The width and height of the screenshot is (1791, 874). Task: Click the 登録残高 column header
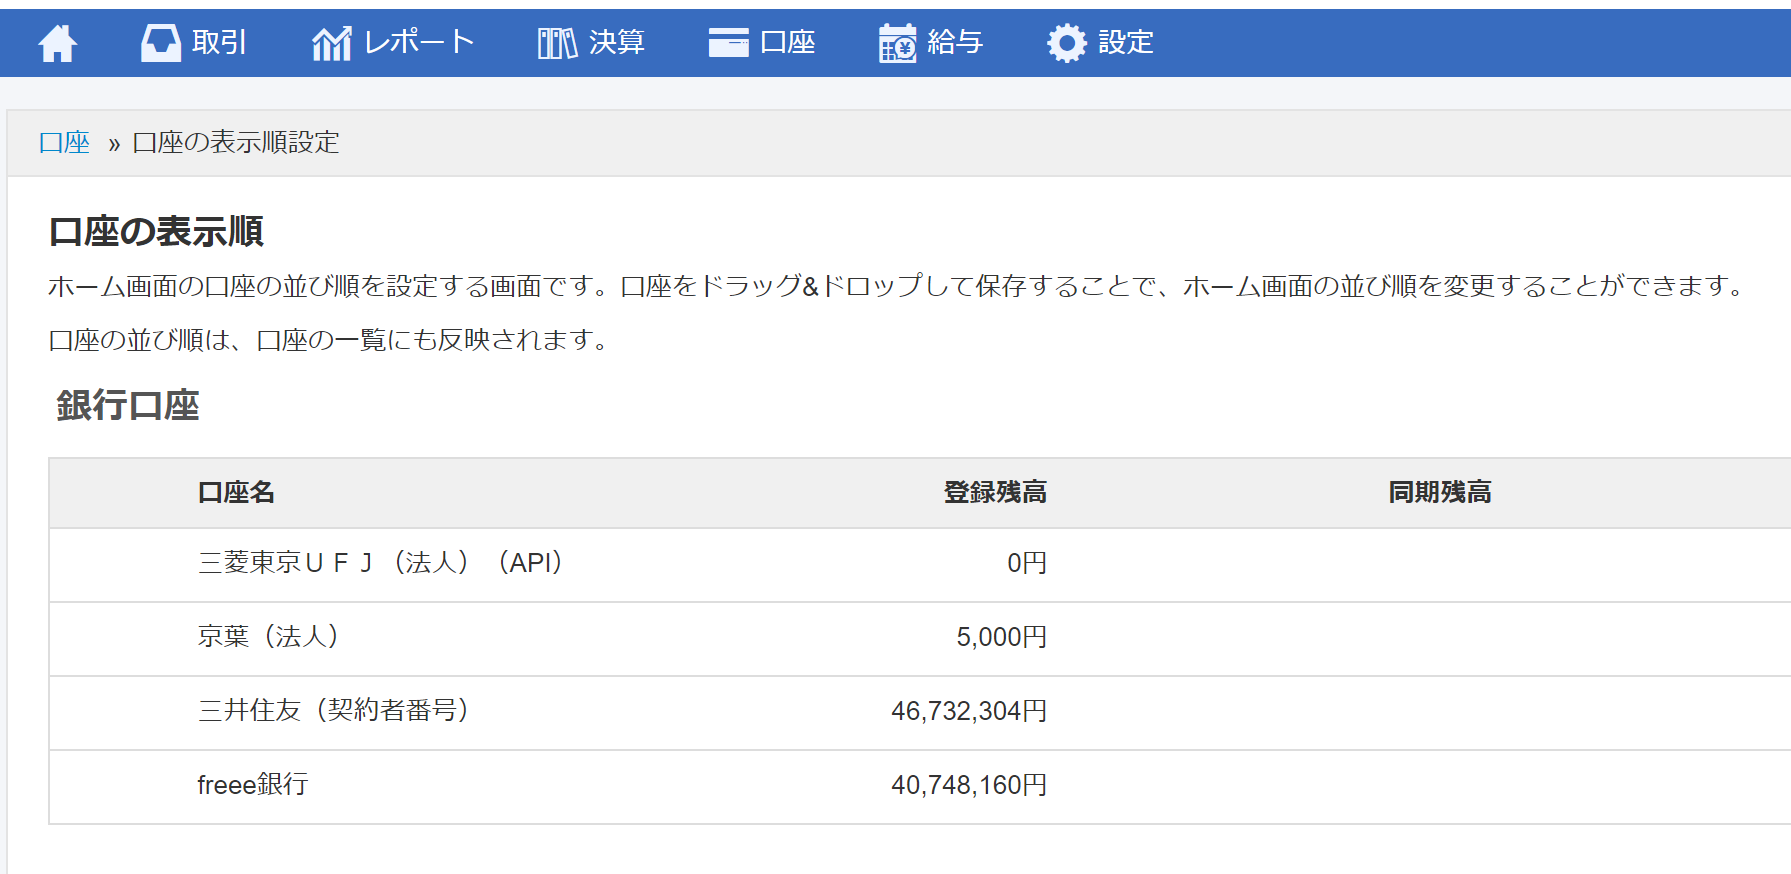tap(995, 493)
